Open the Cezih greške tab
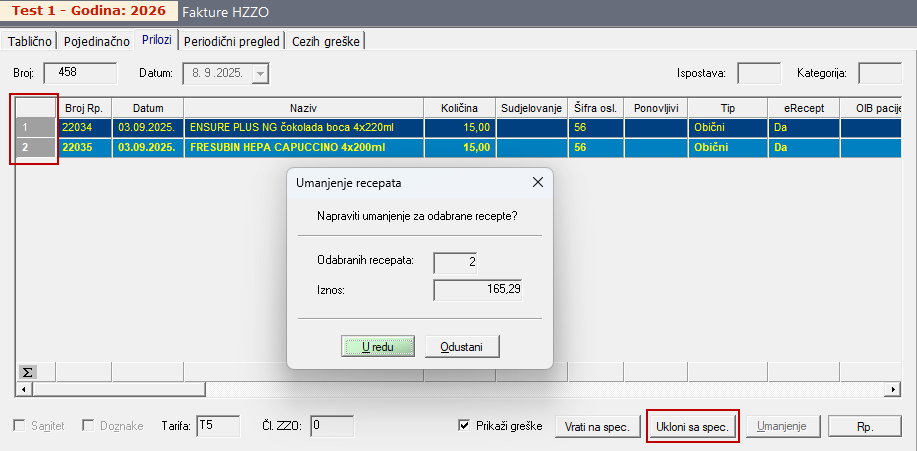The width and height of the screenshot is (917, 451). point(326,41)
